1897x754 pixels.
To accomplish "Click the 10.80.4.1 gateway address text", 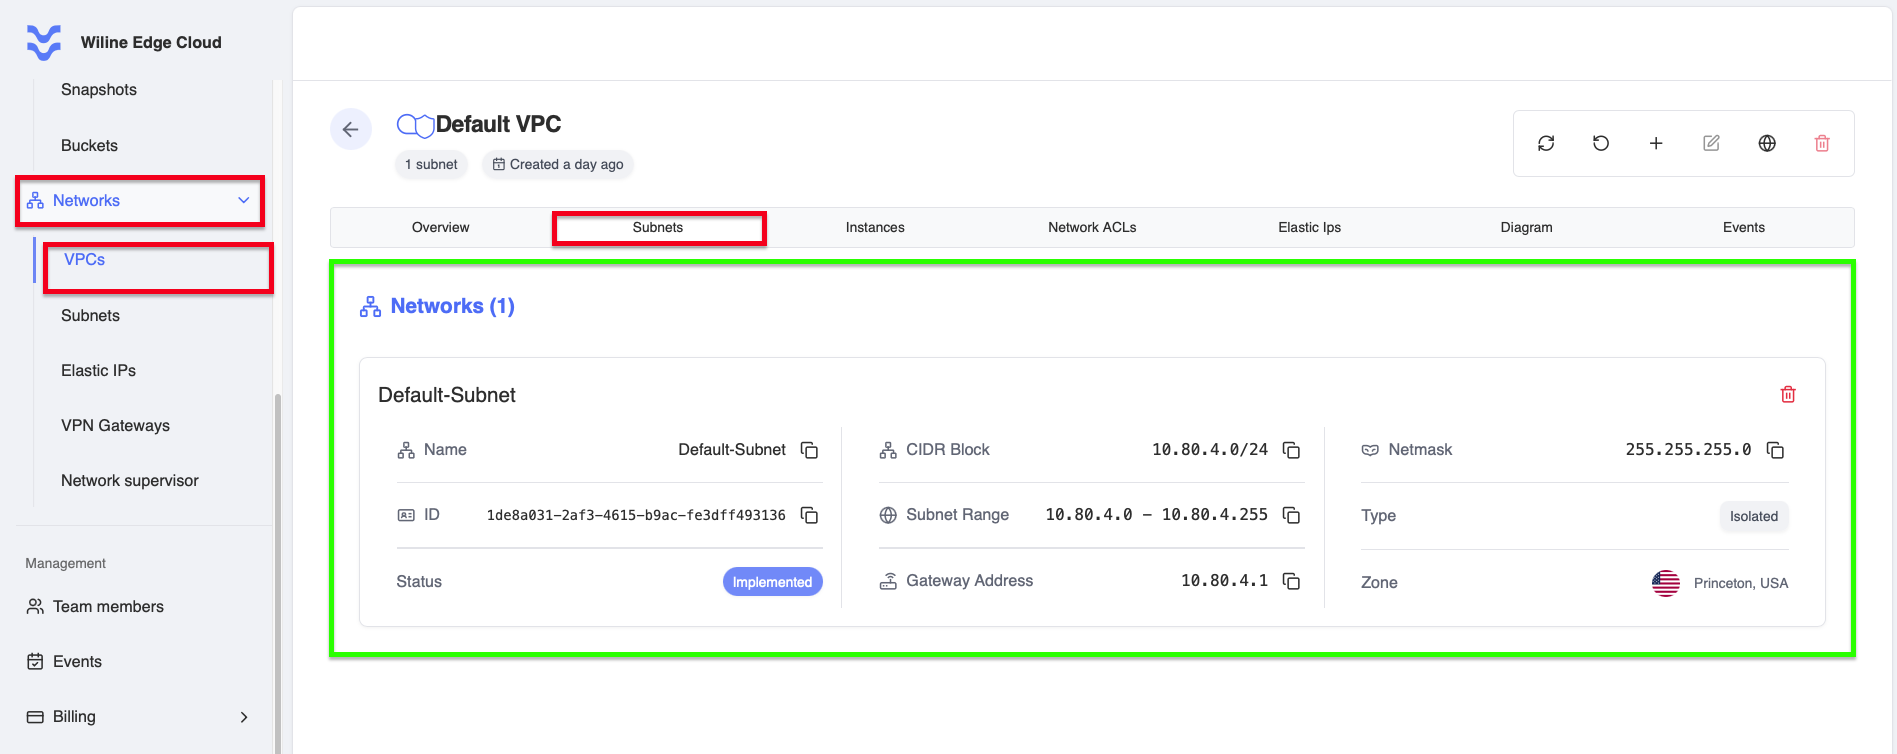I will pos(1224,581).
